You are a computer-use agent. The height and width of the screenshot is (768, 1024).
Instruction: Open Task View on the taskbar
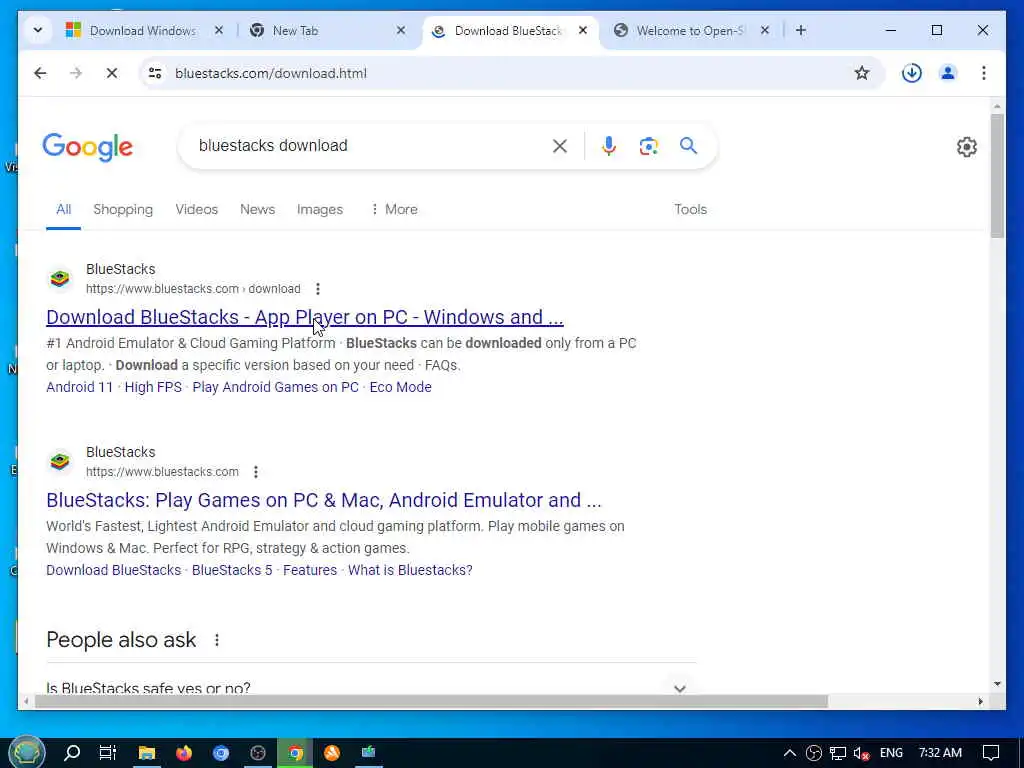pyautogui.click(x=108, y=753)
